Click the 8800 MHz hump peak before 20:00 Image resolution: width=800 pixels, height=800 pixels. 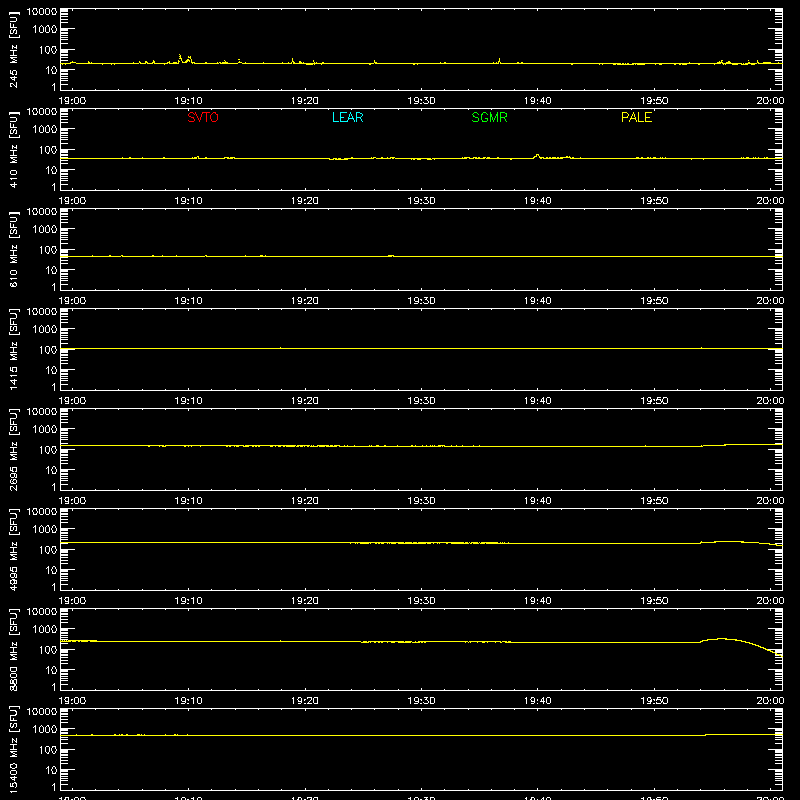(721, 638)
